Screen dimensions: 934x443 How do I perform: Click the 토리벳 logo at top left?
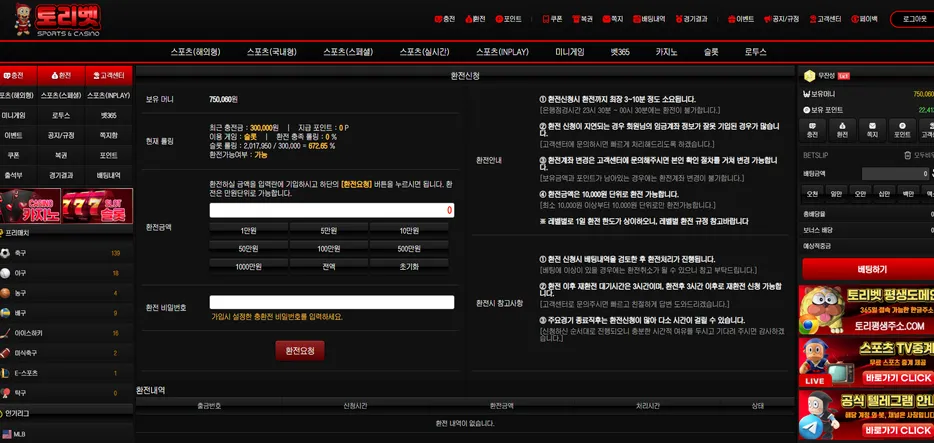58,20
